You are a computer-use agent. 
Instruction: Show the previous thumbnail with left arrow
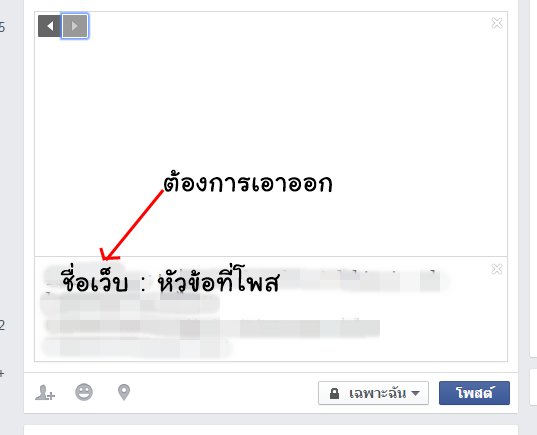[x=50, y=26]
